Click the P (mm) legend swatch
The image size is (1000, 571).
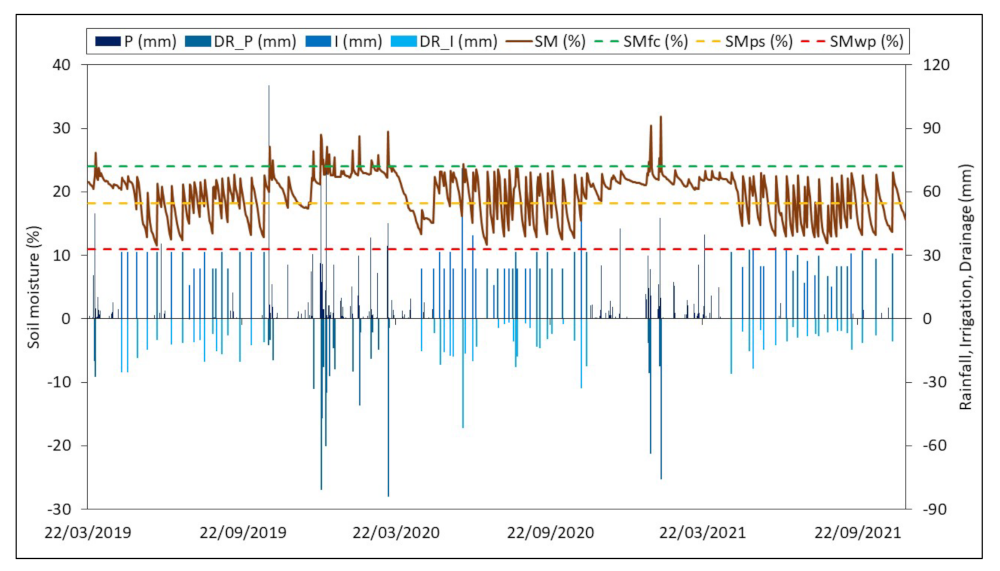coord(107,41)
